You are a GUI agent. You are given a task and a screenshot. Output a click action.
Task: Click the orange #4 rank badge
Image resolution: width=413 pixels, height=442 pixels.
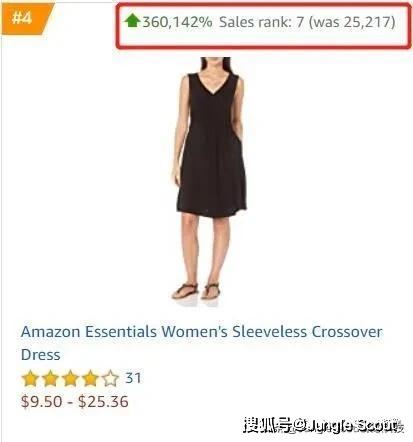(x=27, y=18)
